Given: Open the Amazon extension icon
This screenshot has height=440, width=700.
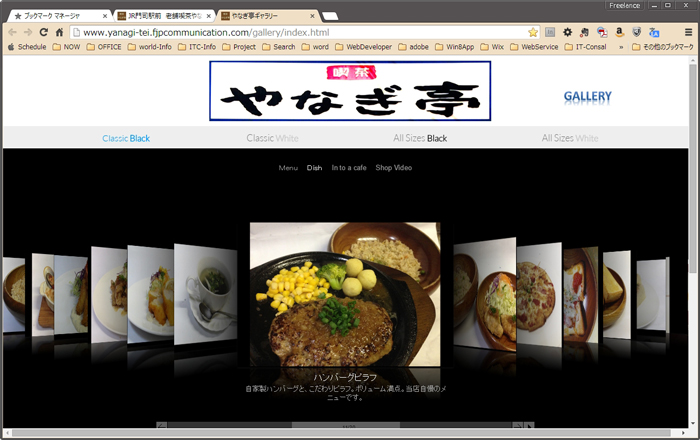Looking at the screenshot, I should [x=619, y=32].
